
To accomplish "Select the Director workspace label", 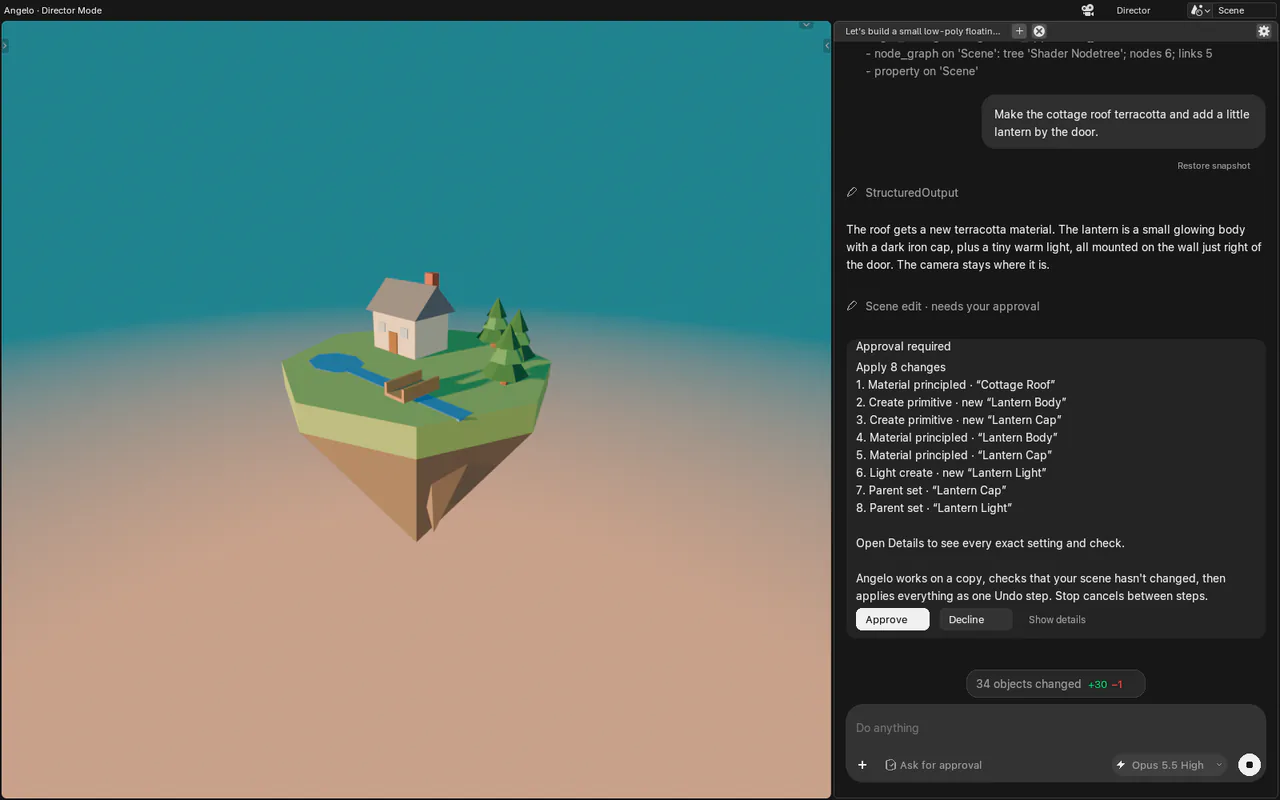I will 1133,10.
